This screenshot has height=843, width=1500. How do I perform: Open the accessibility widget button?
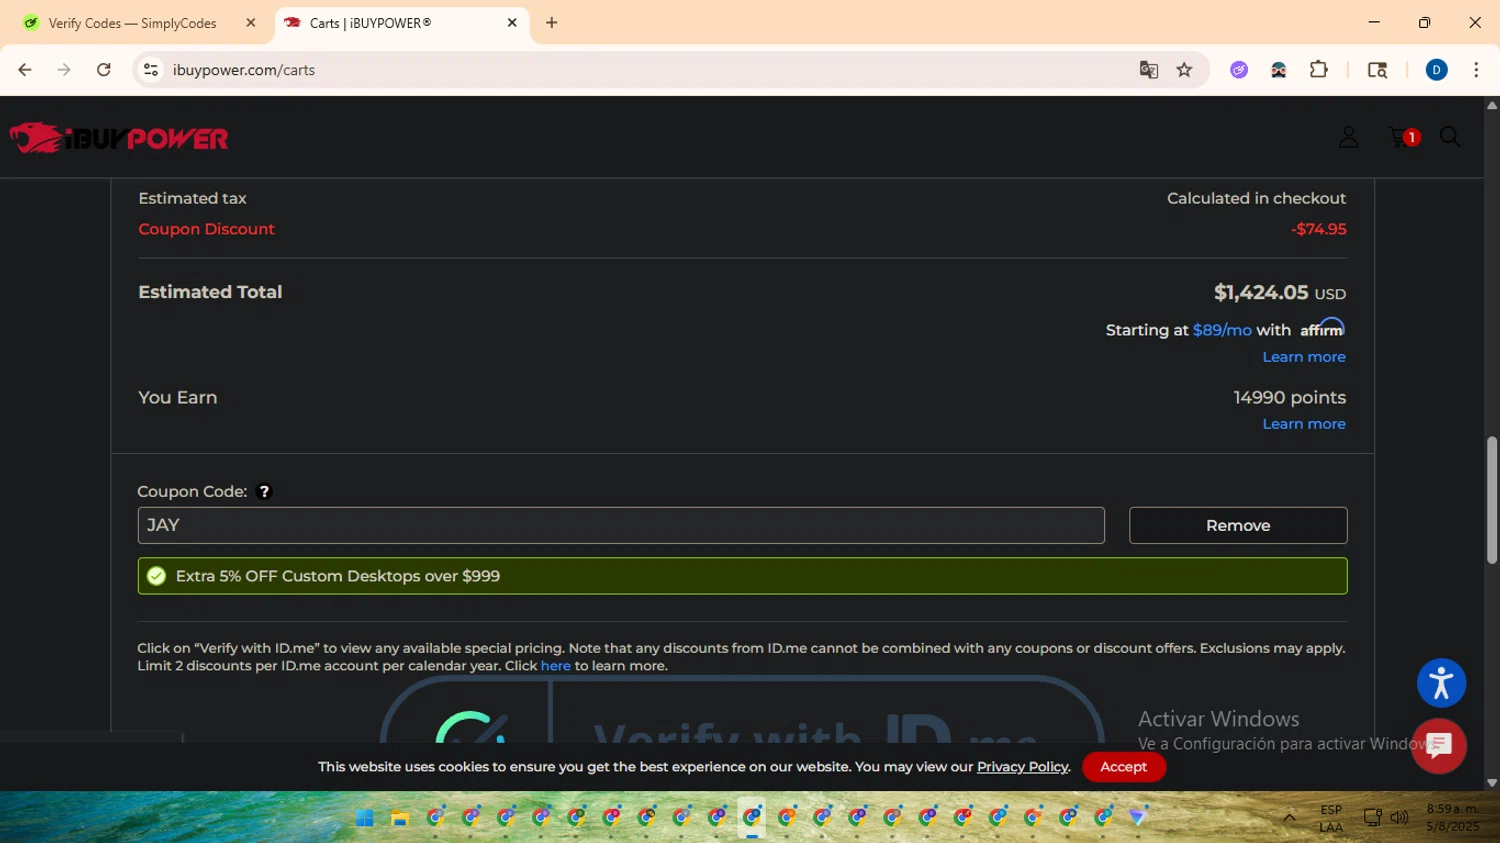(x=1441, y=683)
